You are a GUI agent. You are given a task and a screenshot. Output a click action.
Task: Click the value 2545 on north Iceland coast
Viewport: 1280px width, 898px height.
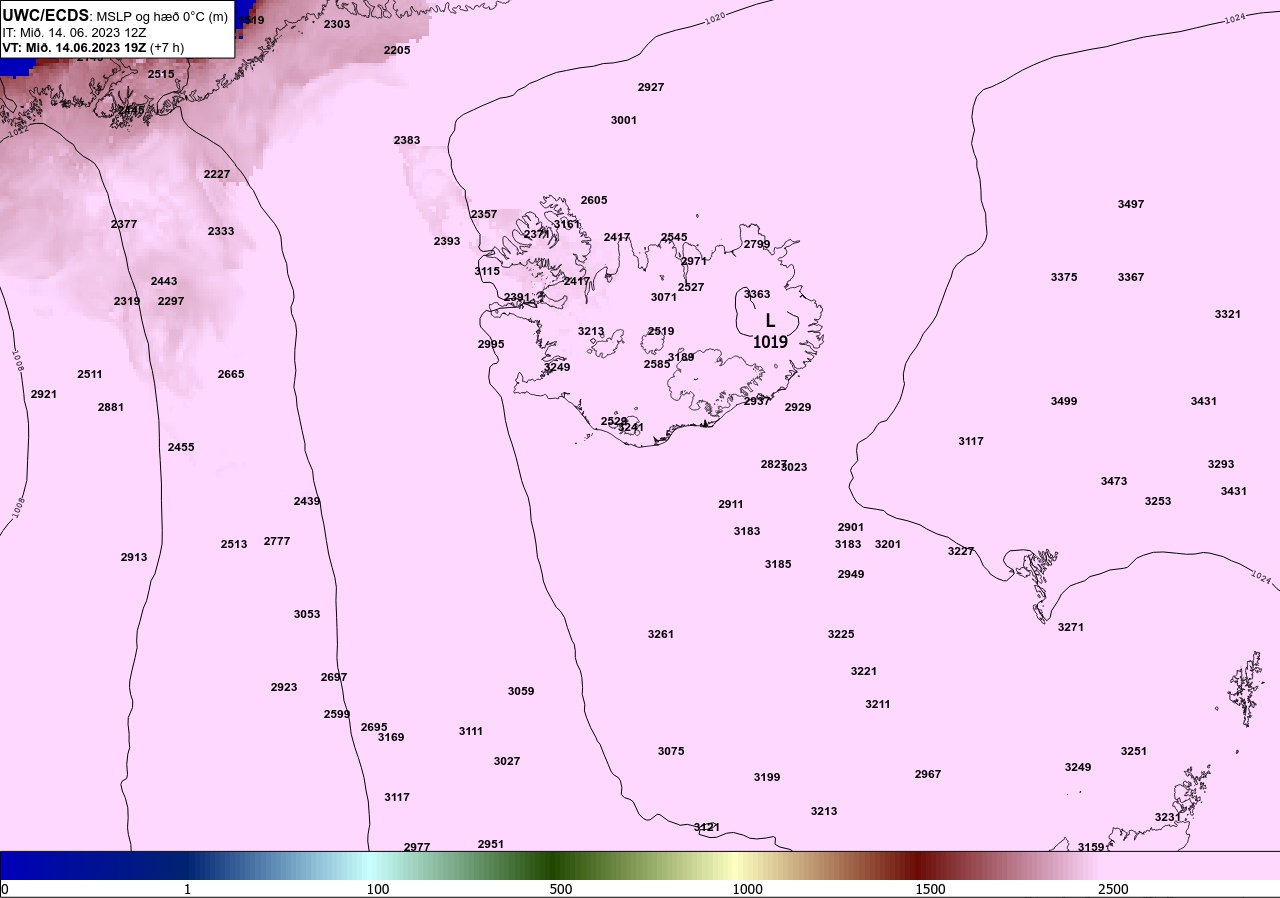[674, 237]
